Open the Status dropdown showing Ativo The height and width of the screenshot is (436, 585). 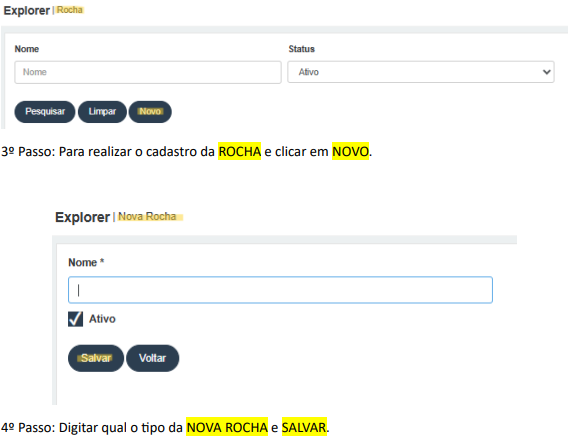pyautogui.click(x=421, y=72)
